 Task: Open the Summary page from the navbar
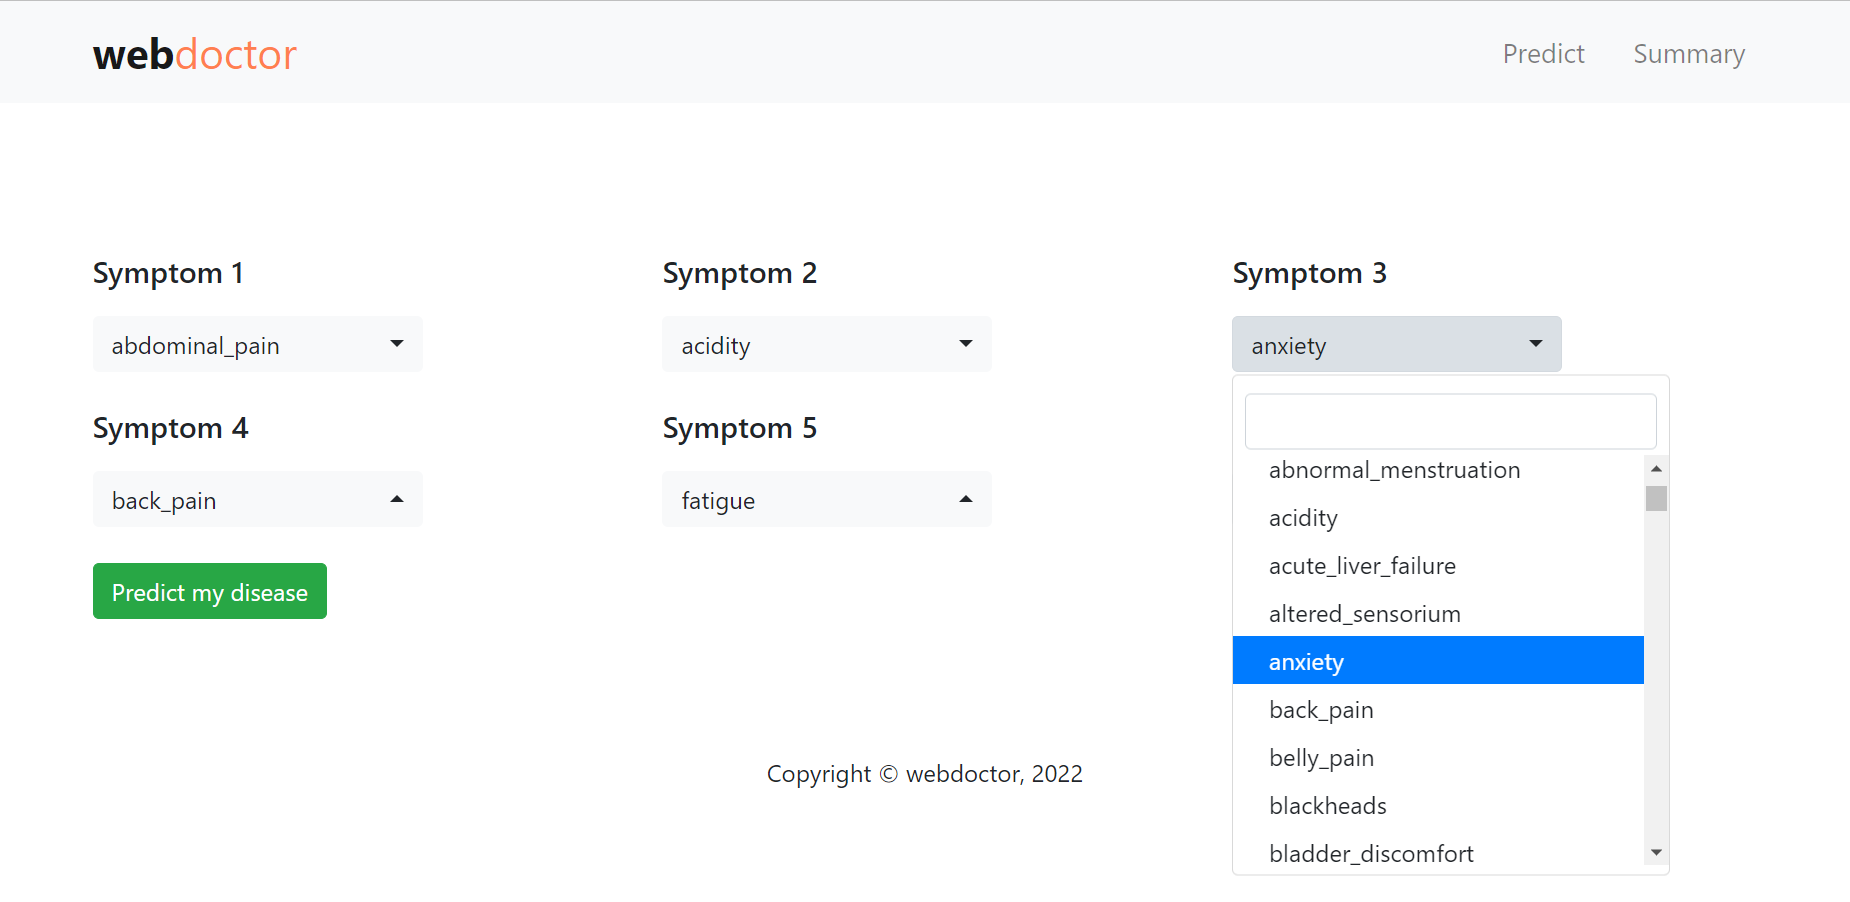pos(1689,54)
